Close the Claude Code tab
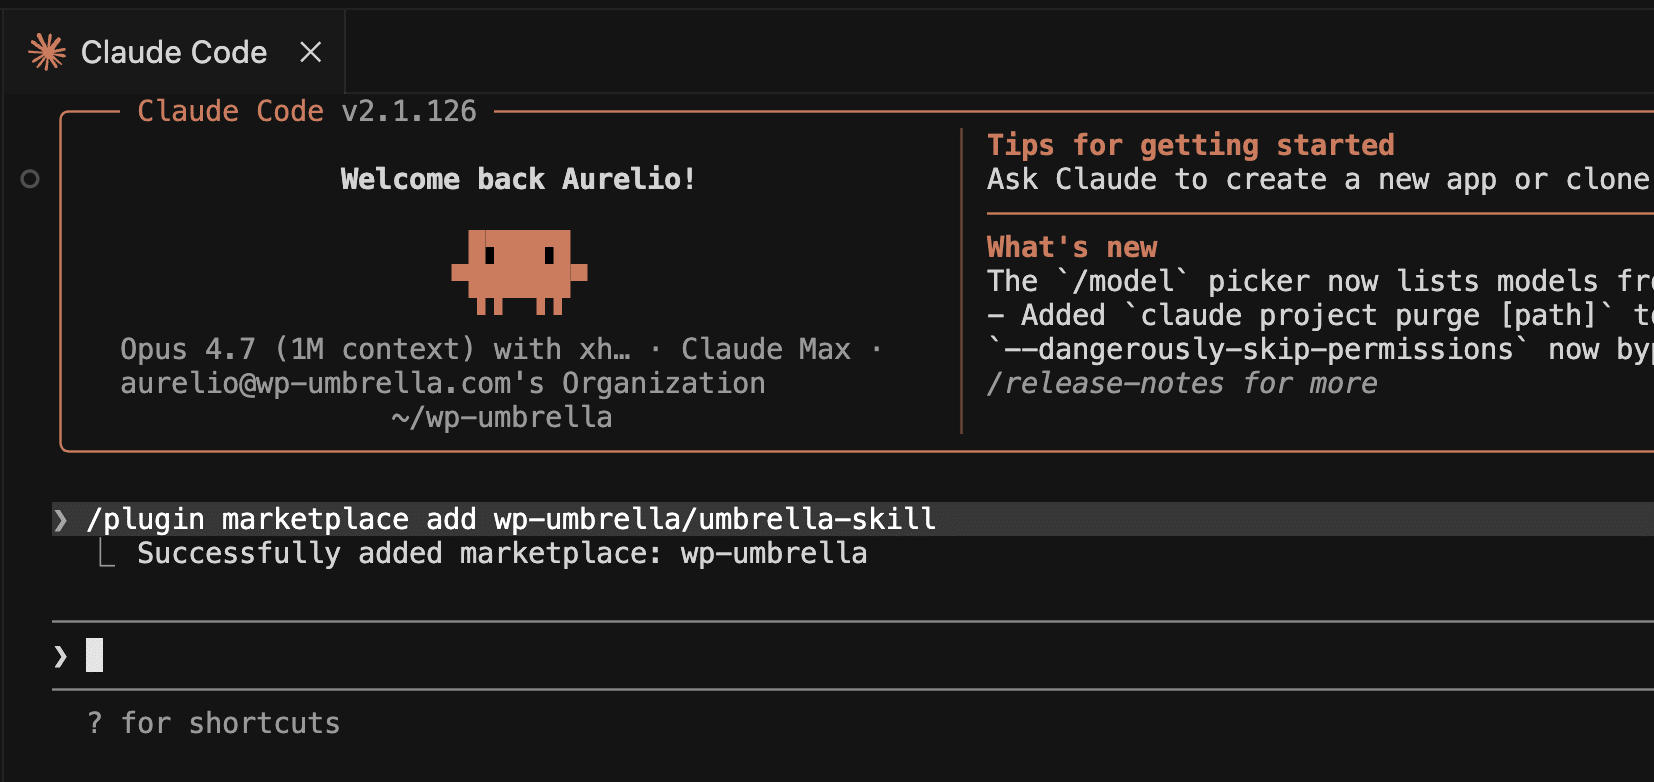 coord(311,52)
